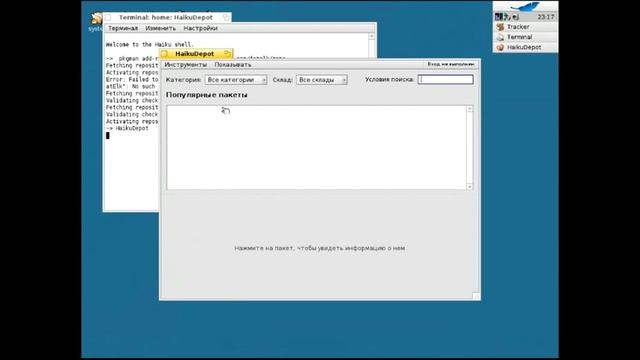This screenshot has height=360, width=640.
Task: Switch to HaikuDepot in the Deskbar
Action: (x=525, y=47)
